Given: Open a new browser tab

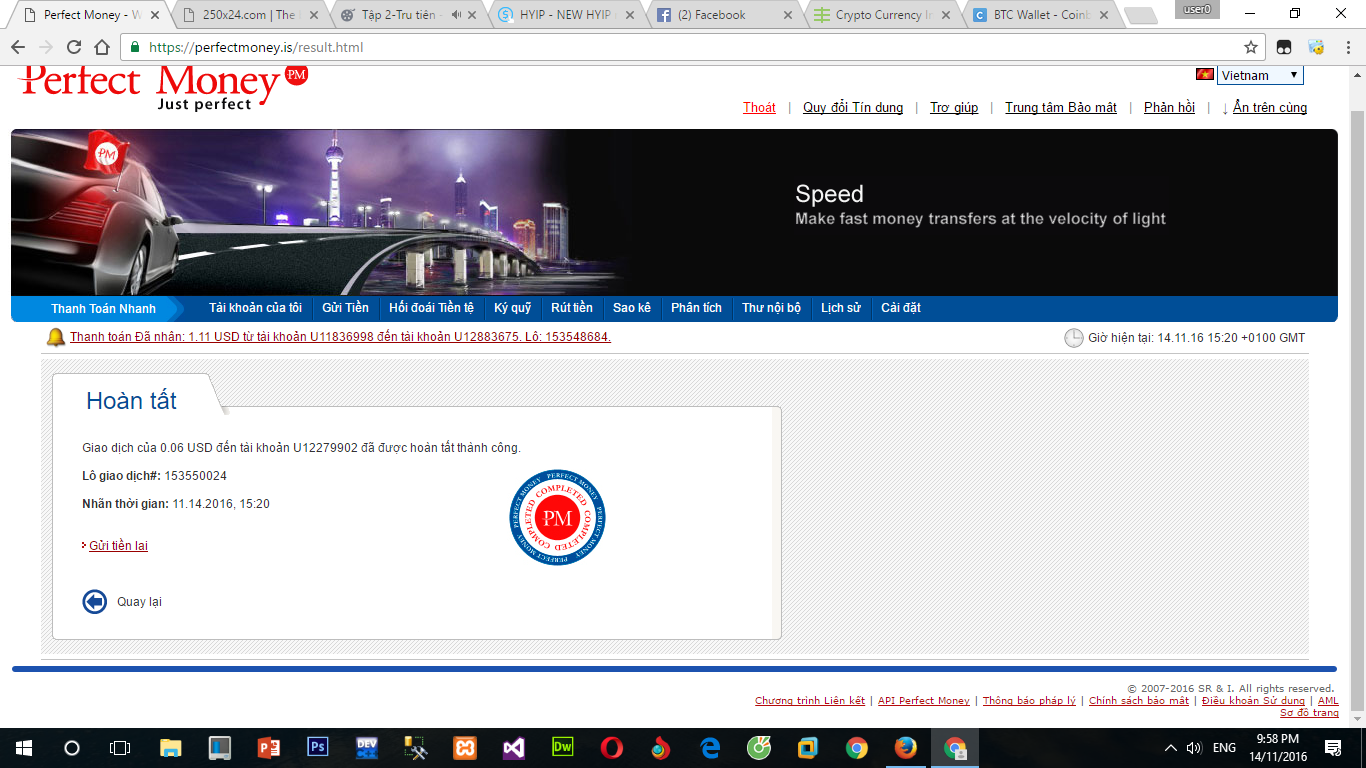Looking at the screenshot, I should point(1140,16).
